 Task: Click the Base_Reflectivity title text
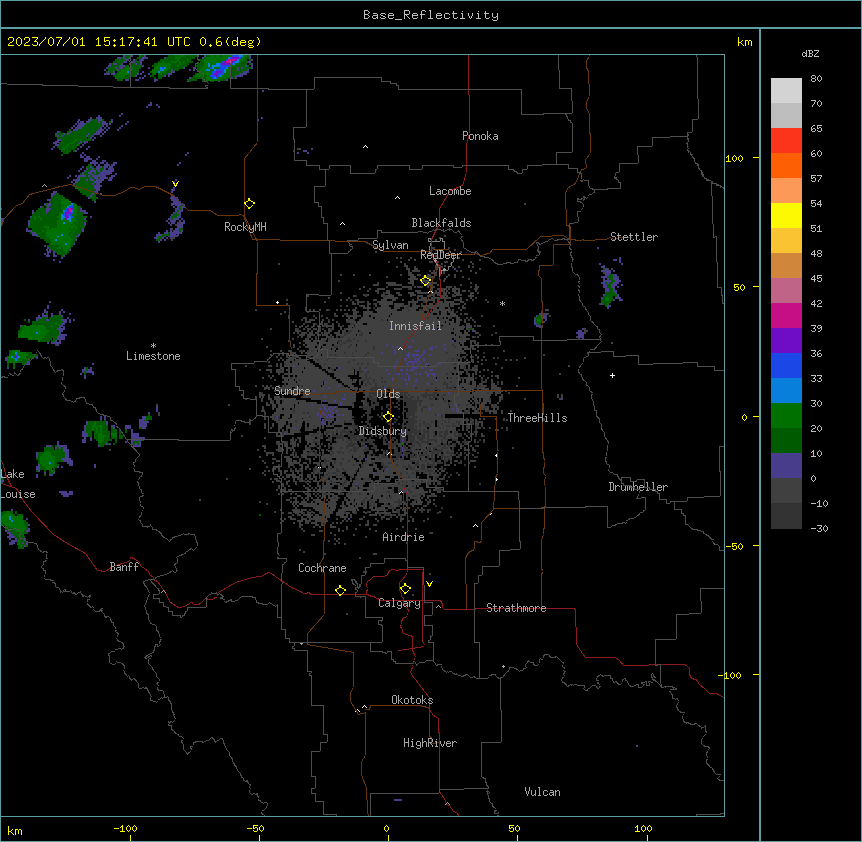[x=431, y=15]
